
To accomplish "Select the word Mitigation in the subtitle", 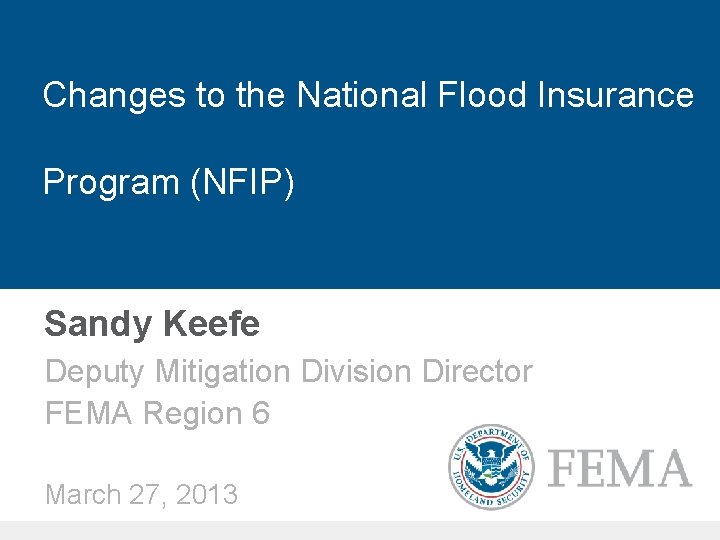I will tap(222, 371).
